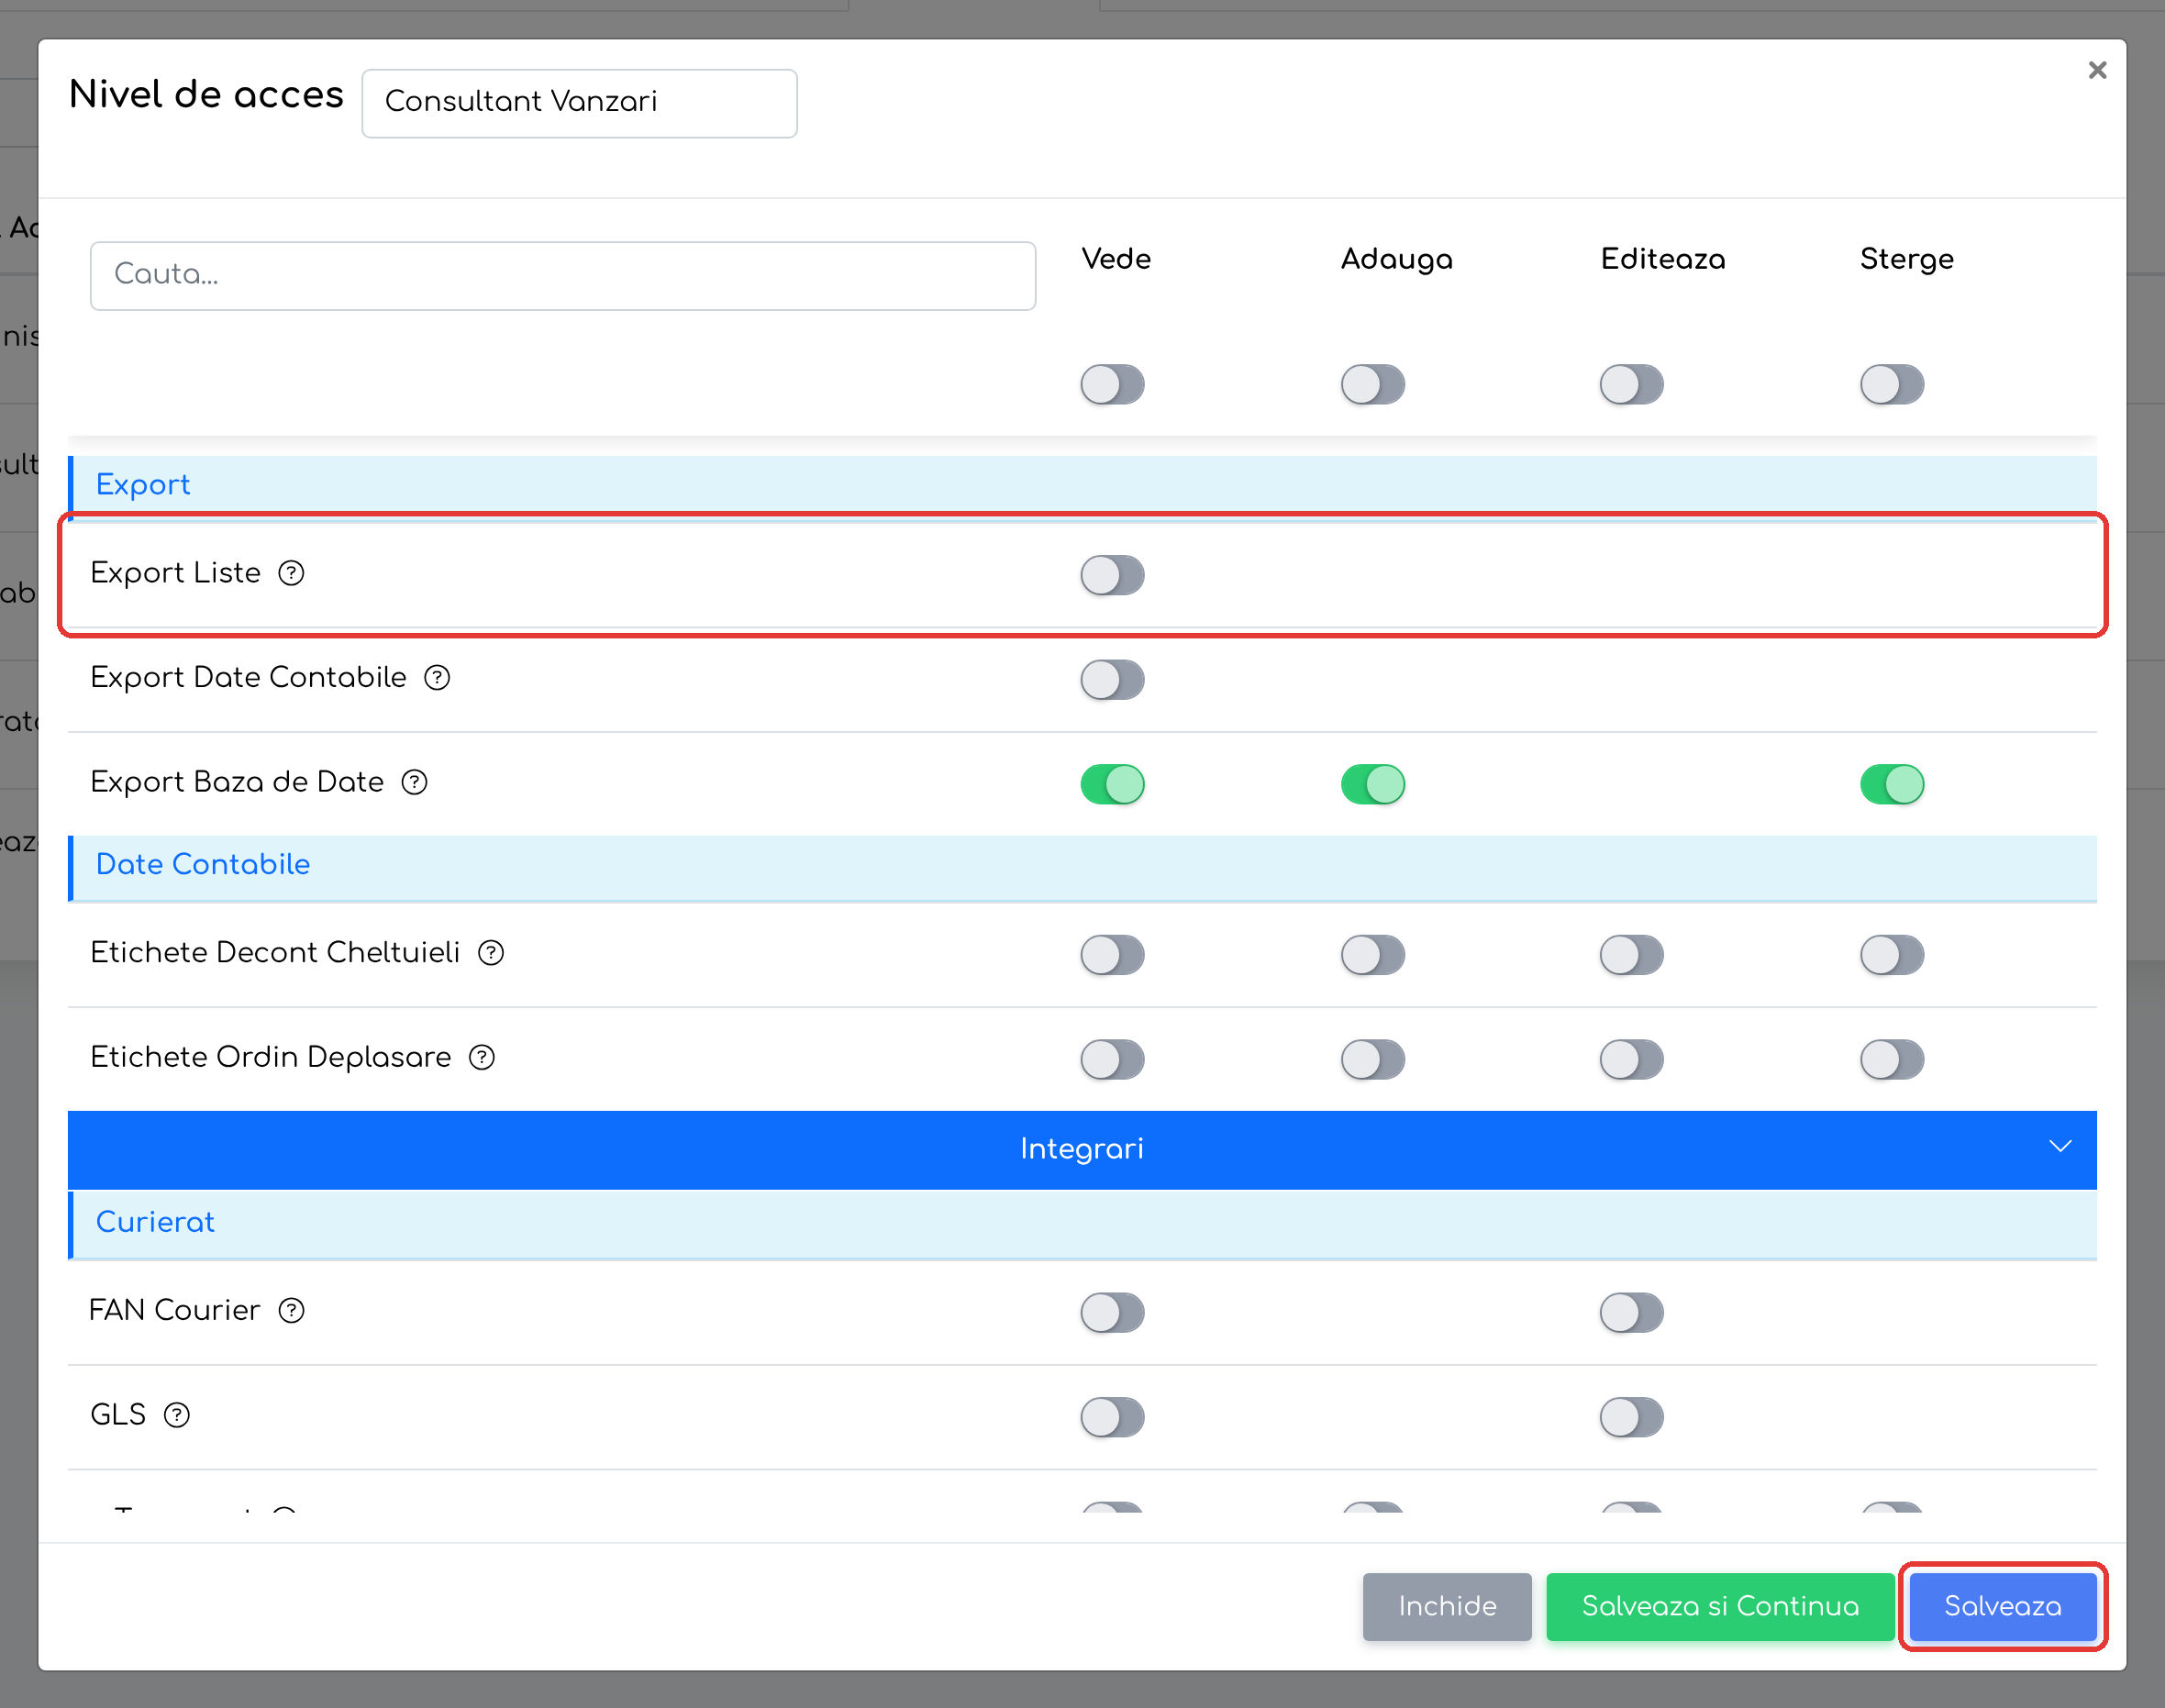Toggle the global Vede switch under the header
This screenshot has height=1708, width=2165.
pos(1112,385)
